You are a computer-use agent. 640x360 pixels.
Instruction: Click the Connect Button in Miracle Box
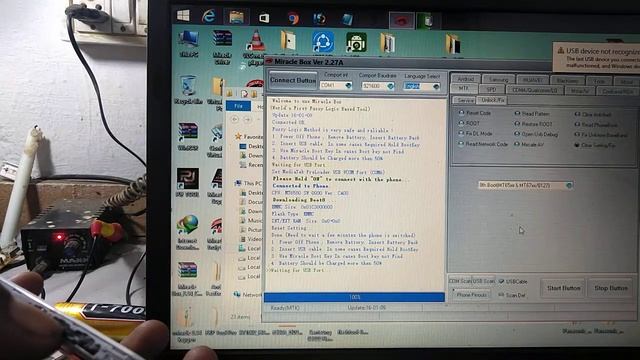pyautogui.click(x=293, y=80)
